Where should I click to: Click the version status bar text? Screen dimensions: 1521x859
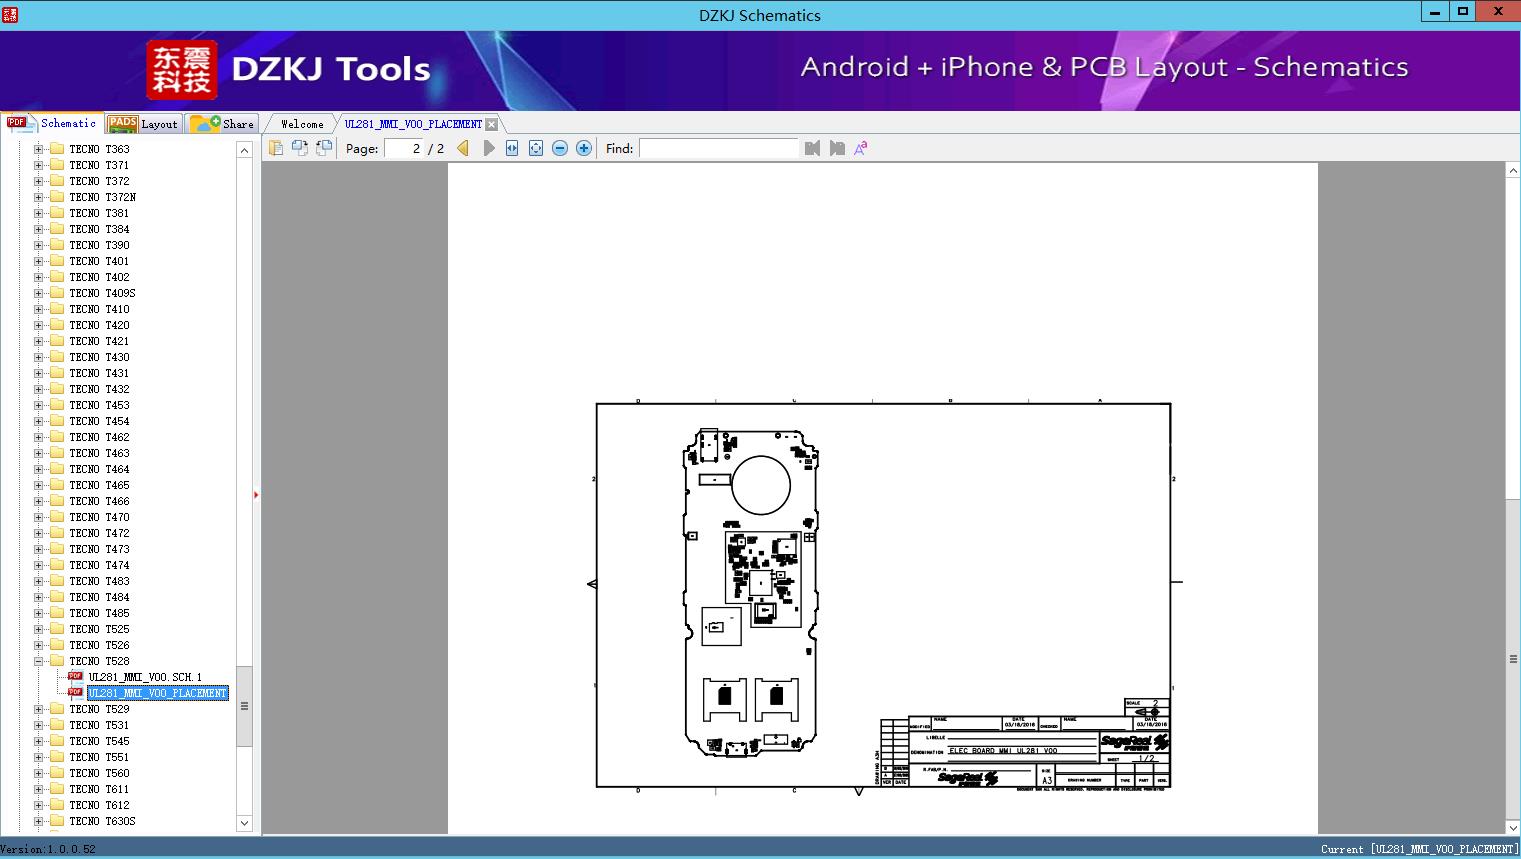point(48,849)
